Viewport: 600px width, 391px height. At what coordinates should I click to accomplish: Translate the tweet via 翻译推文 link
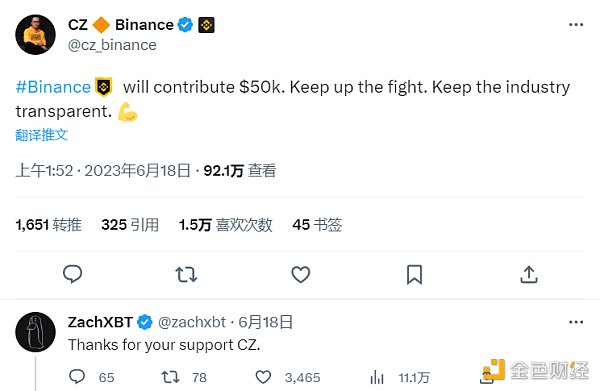tap(41, 135)
